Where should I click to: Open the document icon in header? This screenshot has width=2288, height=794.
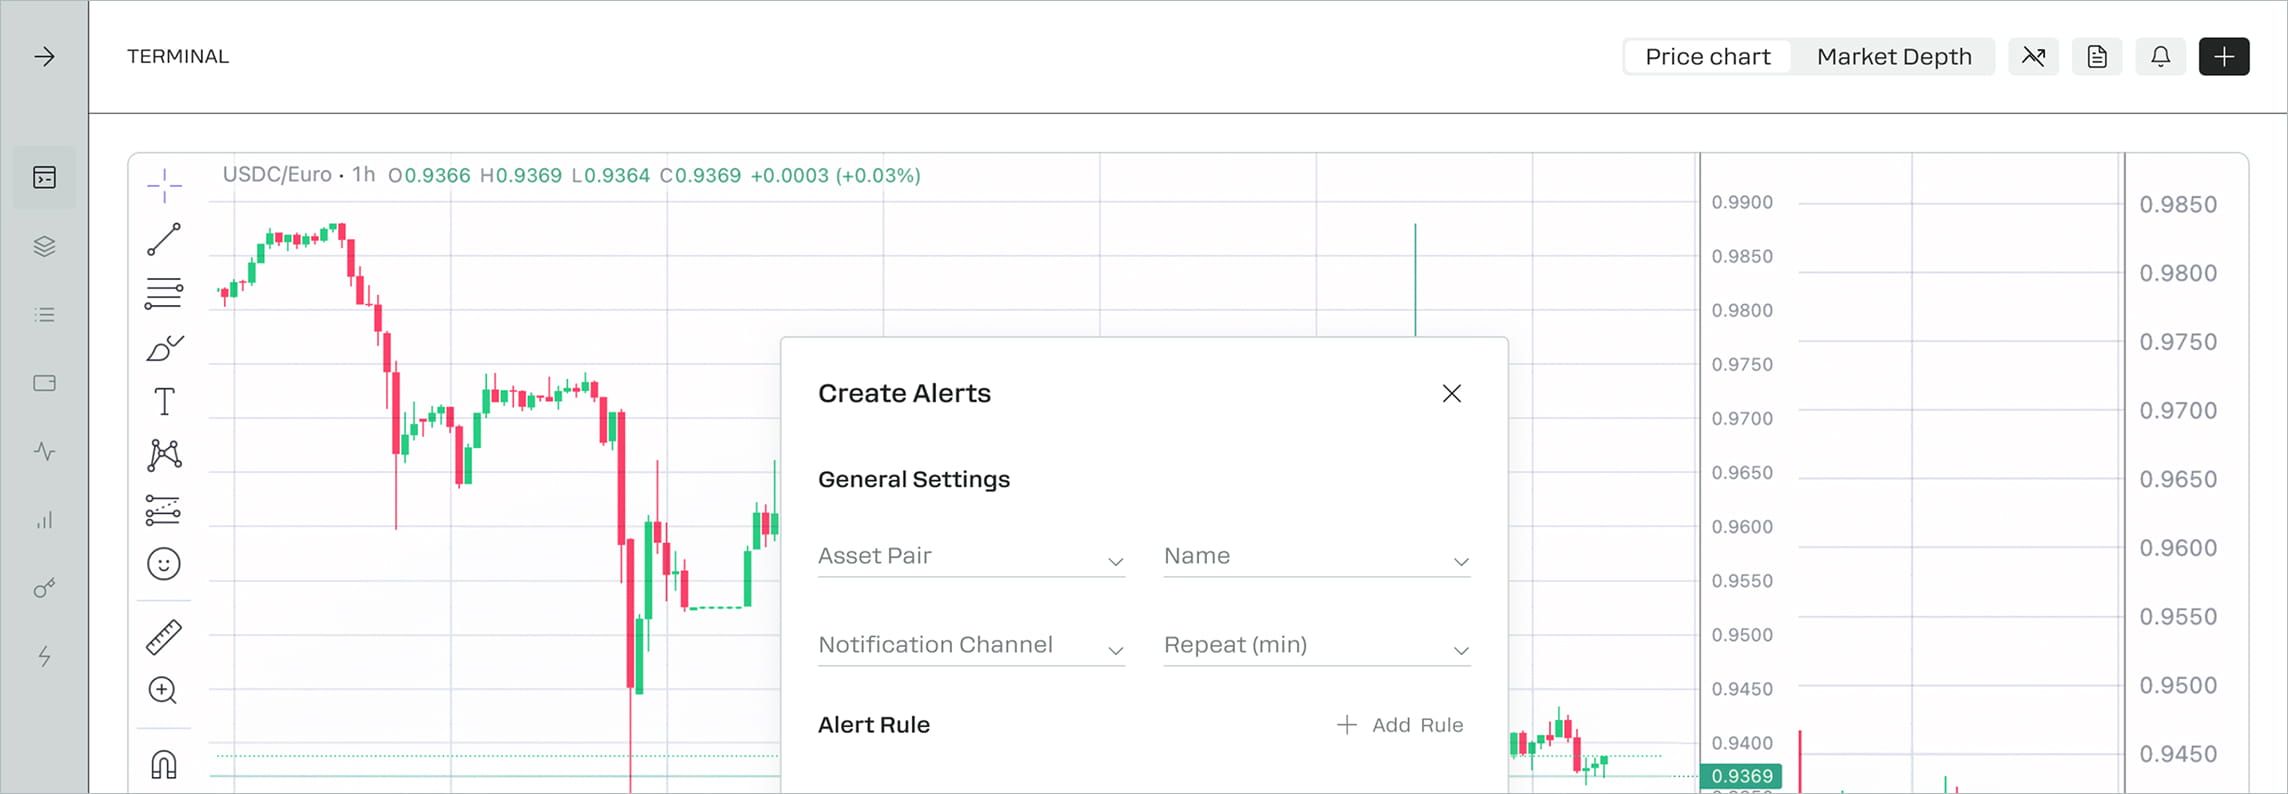pos(2097,57)
